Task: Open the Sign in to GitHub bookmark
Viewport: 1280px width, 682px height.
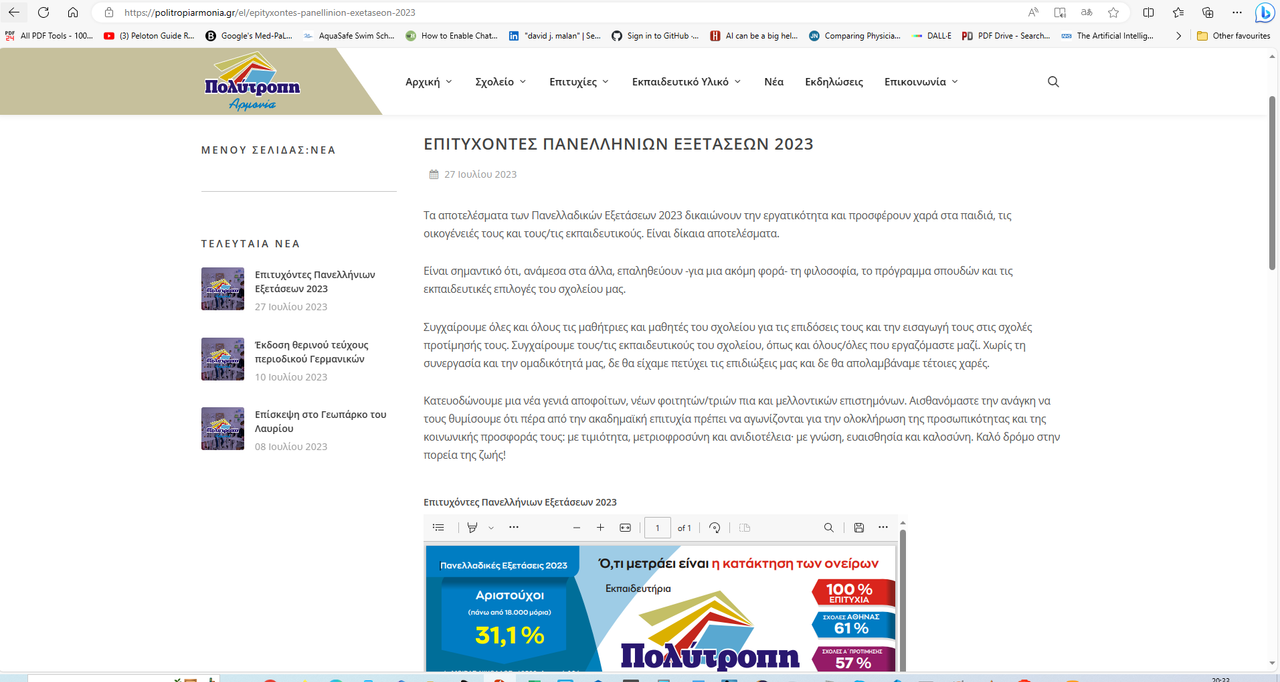Action: click(x=656, y=35)
